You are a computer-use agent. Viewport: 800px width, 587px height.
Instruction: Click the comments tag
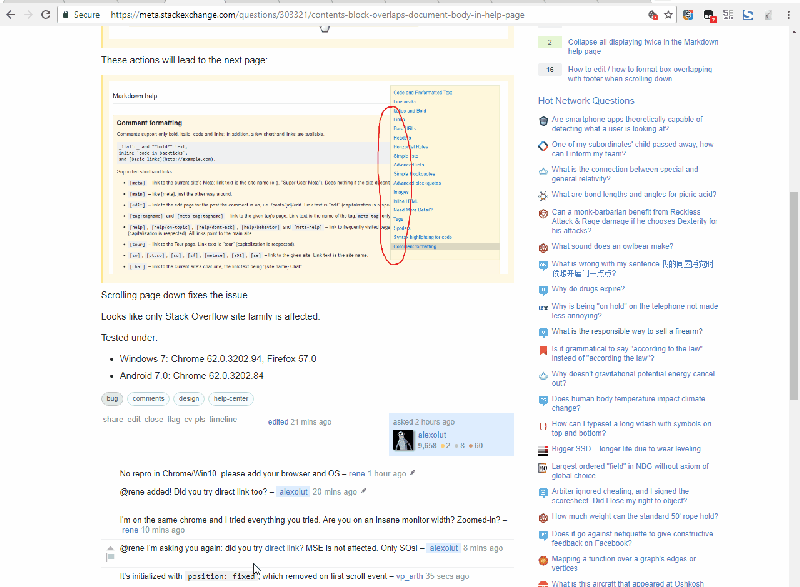point(148,398)
